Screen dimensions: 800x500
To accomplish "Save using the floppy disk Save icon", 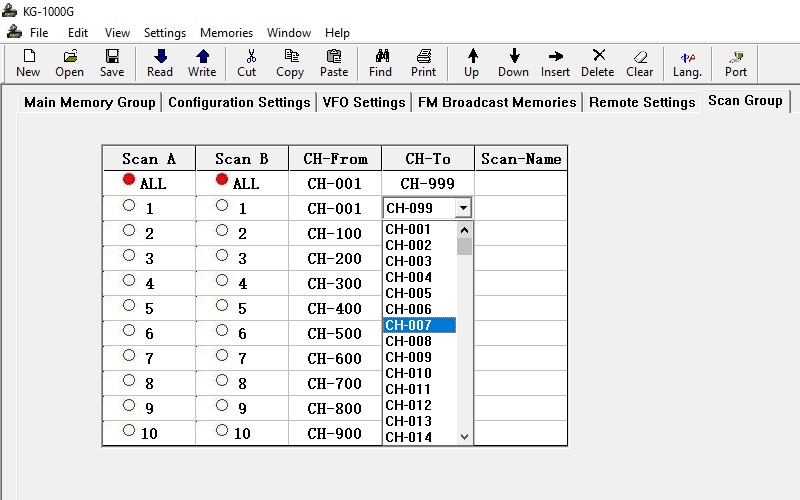I will (112, 63).
